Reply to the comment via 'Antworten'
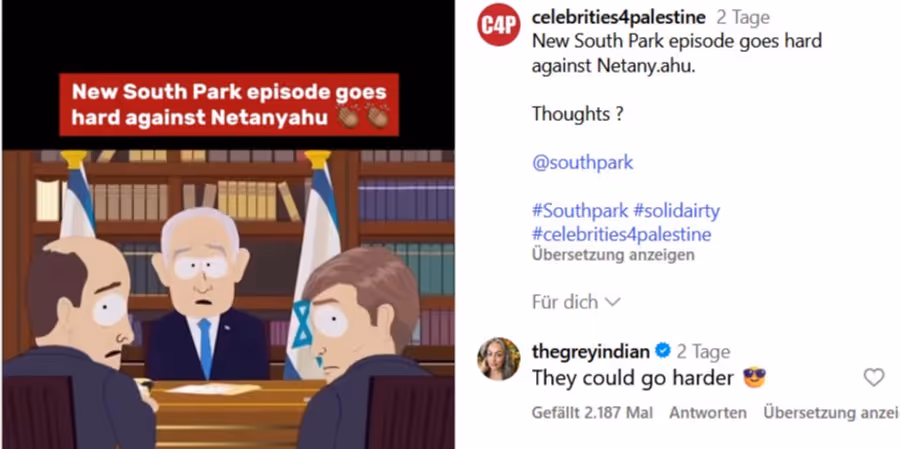Screen dimensions: 900x449 [708, 413]
